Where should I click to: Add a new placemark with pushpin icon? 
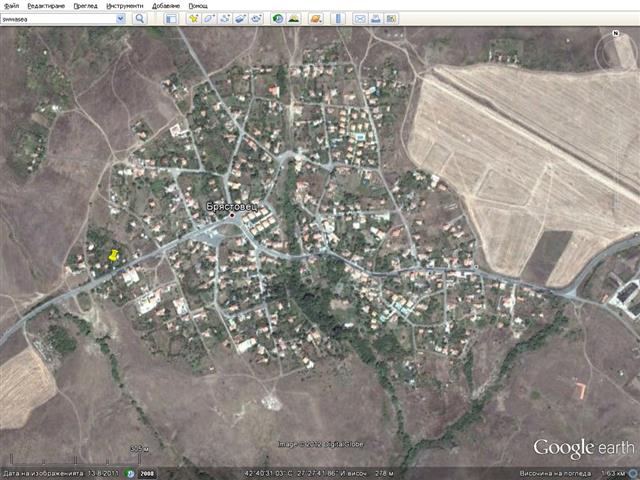192,18
